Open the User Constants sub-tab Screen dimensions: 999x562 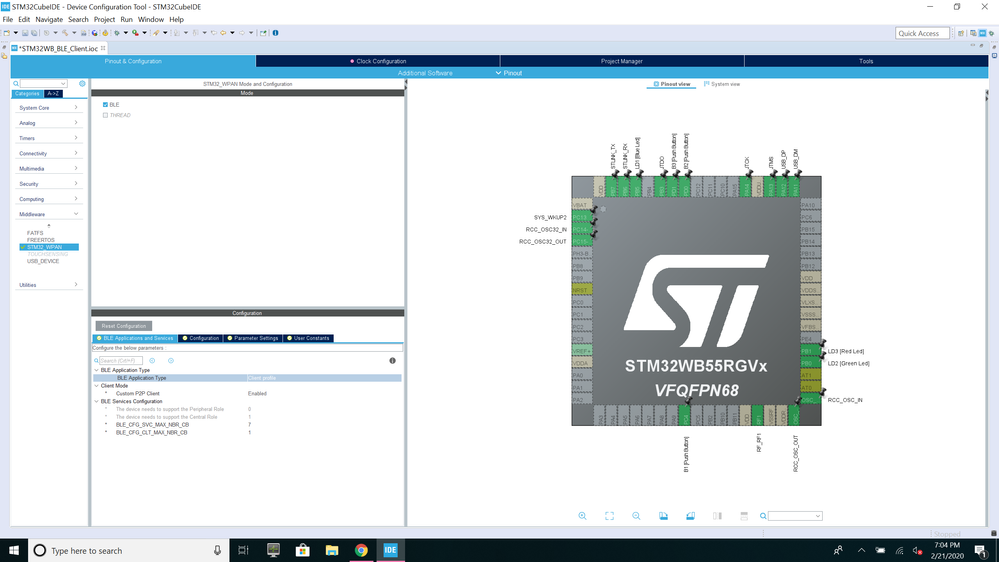pos(308,338)
